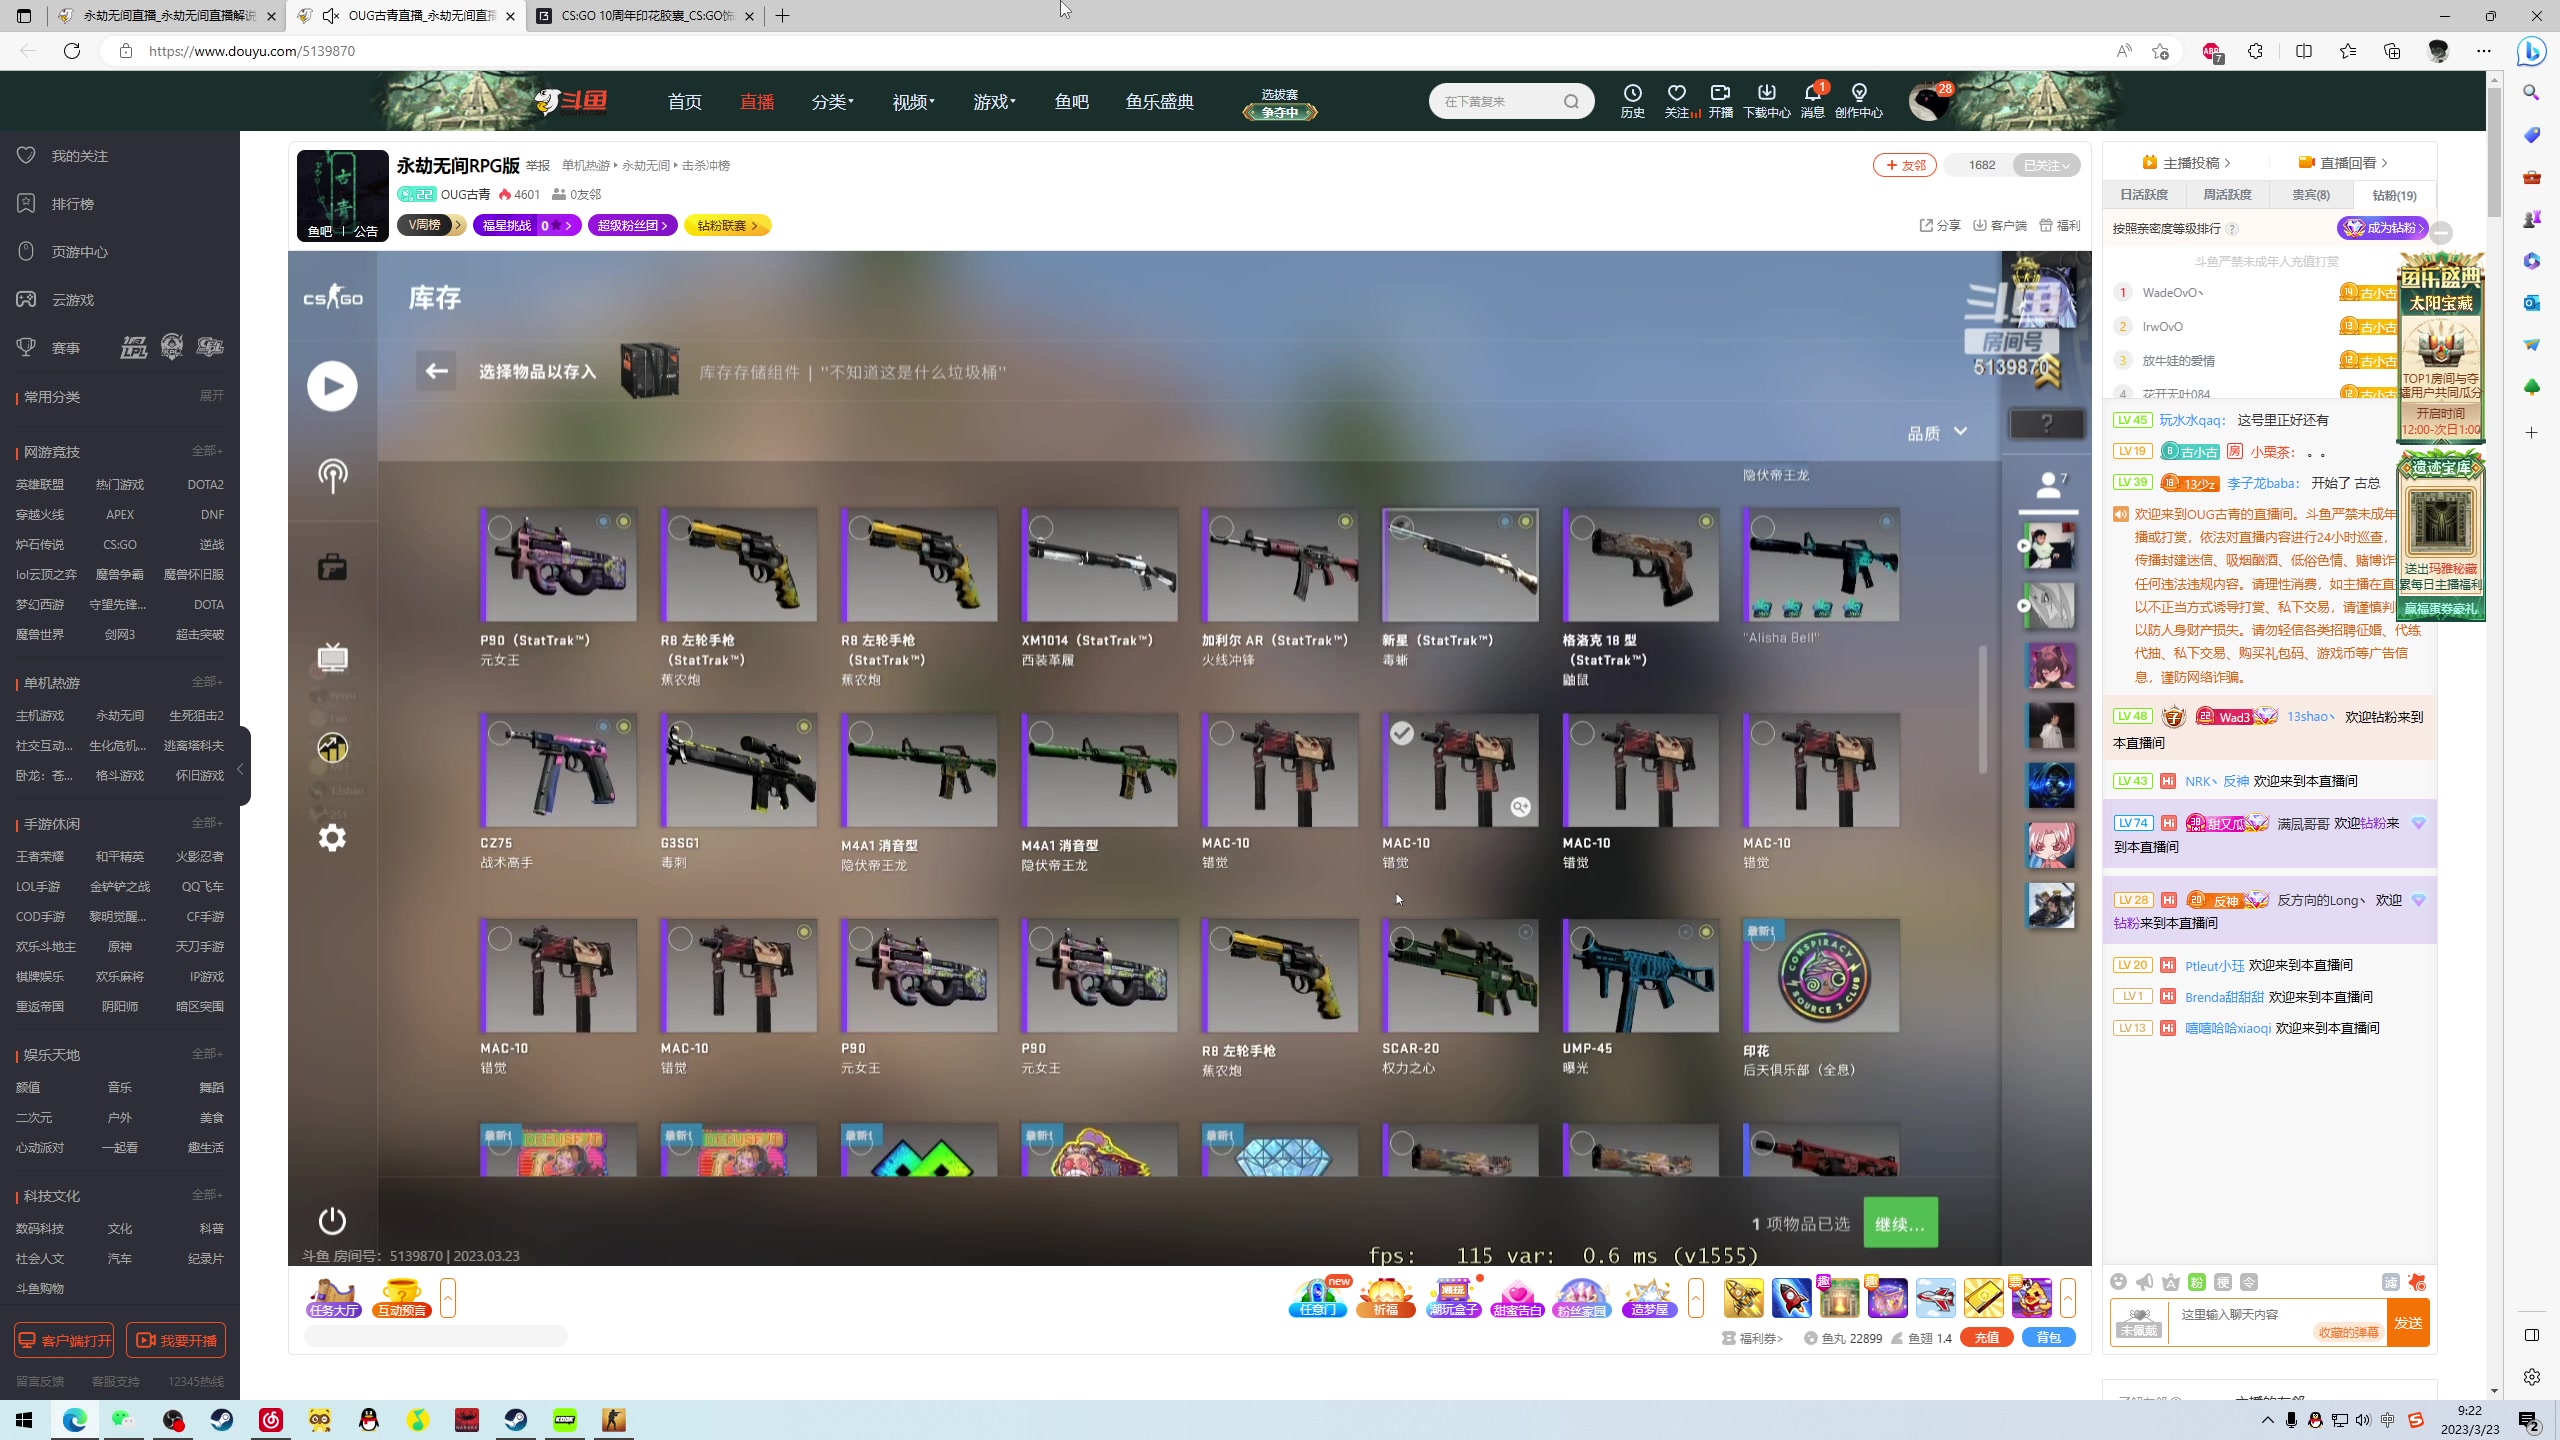Click the search magnifier in Douyu search box

[1572, 101]
